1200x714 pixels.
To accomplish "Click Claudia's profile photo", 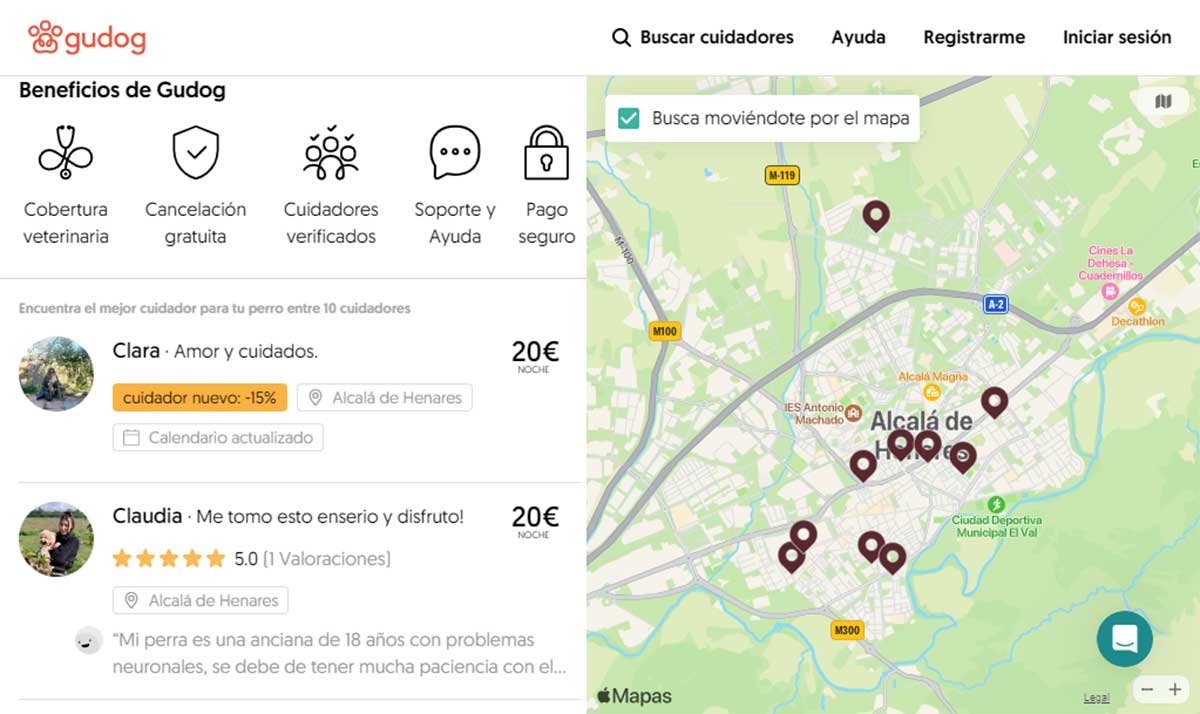I will 56,539.
